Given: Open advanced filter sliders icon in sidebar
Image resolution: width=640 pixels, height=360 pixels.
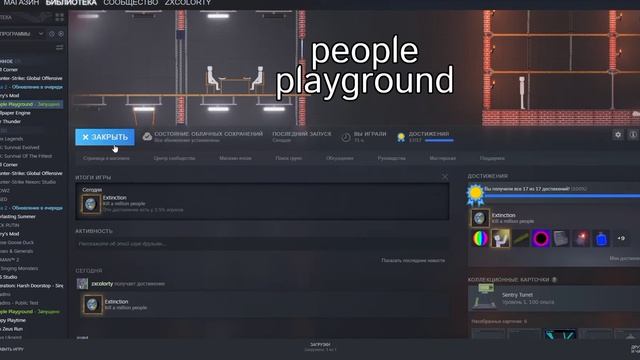Looking at the screenshot, I should coord(60,48).
